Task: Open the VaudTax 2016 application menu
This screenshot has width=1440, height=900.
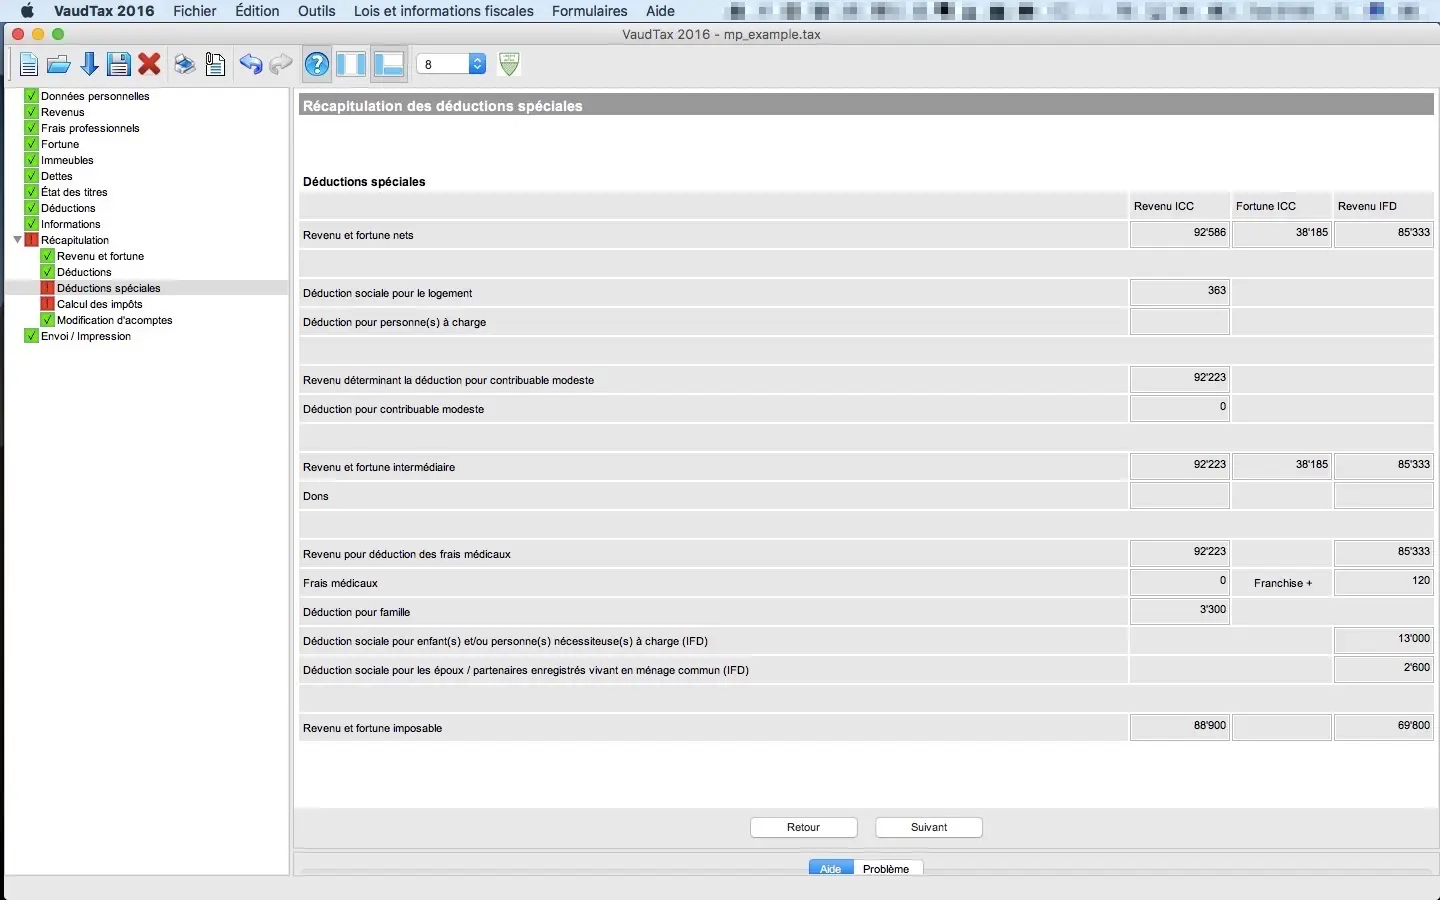Action: pyautogui.click(x=104, y=11)
